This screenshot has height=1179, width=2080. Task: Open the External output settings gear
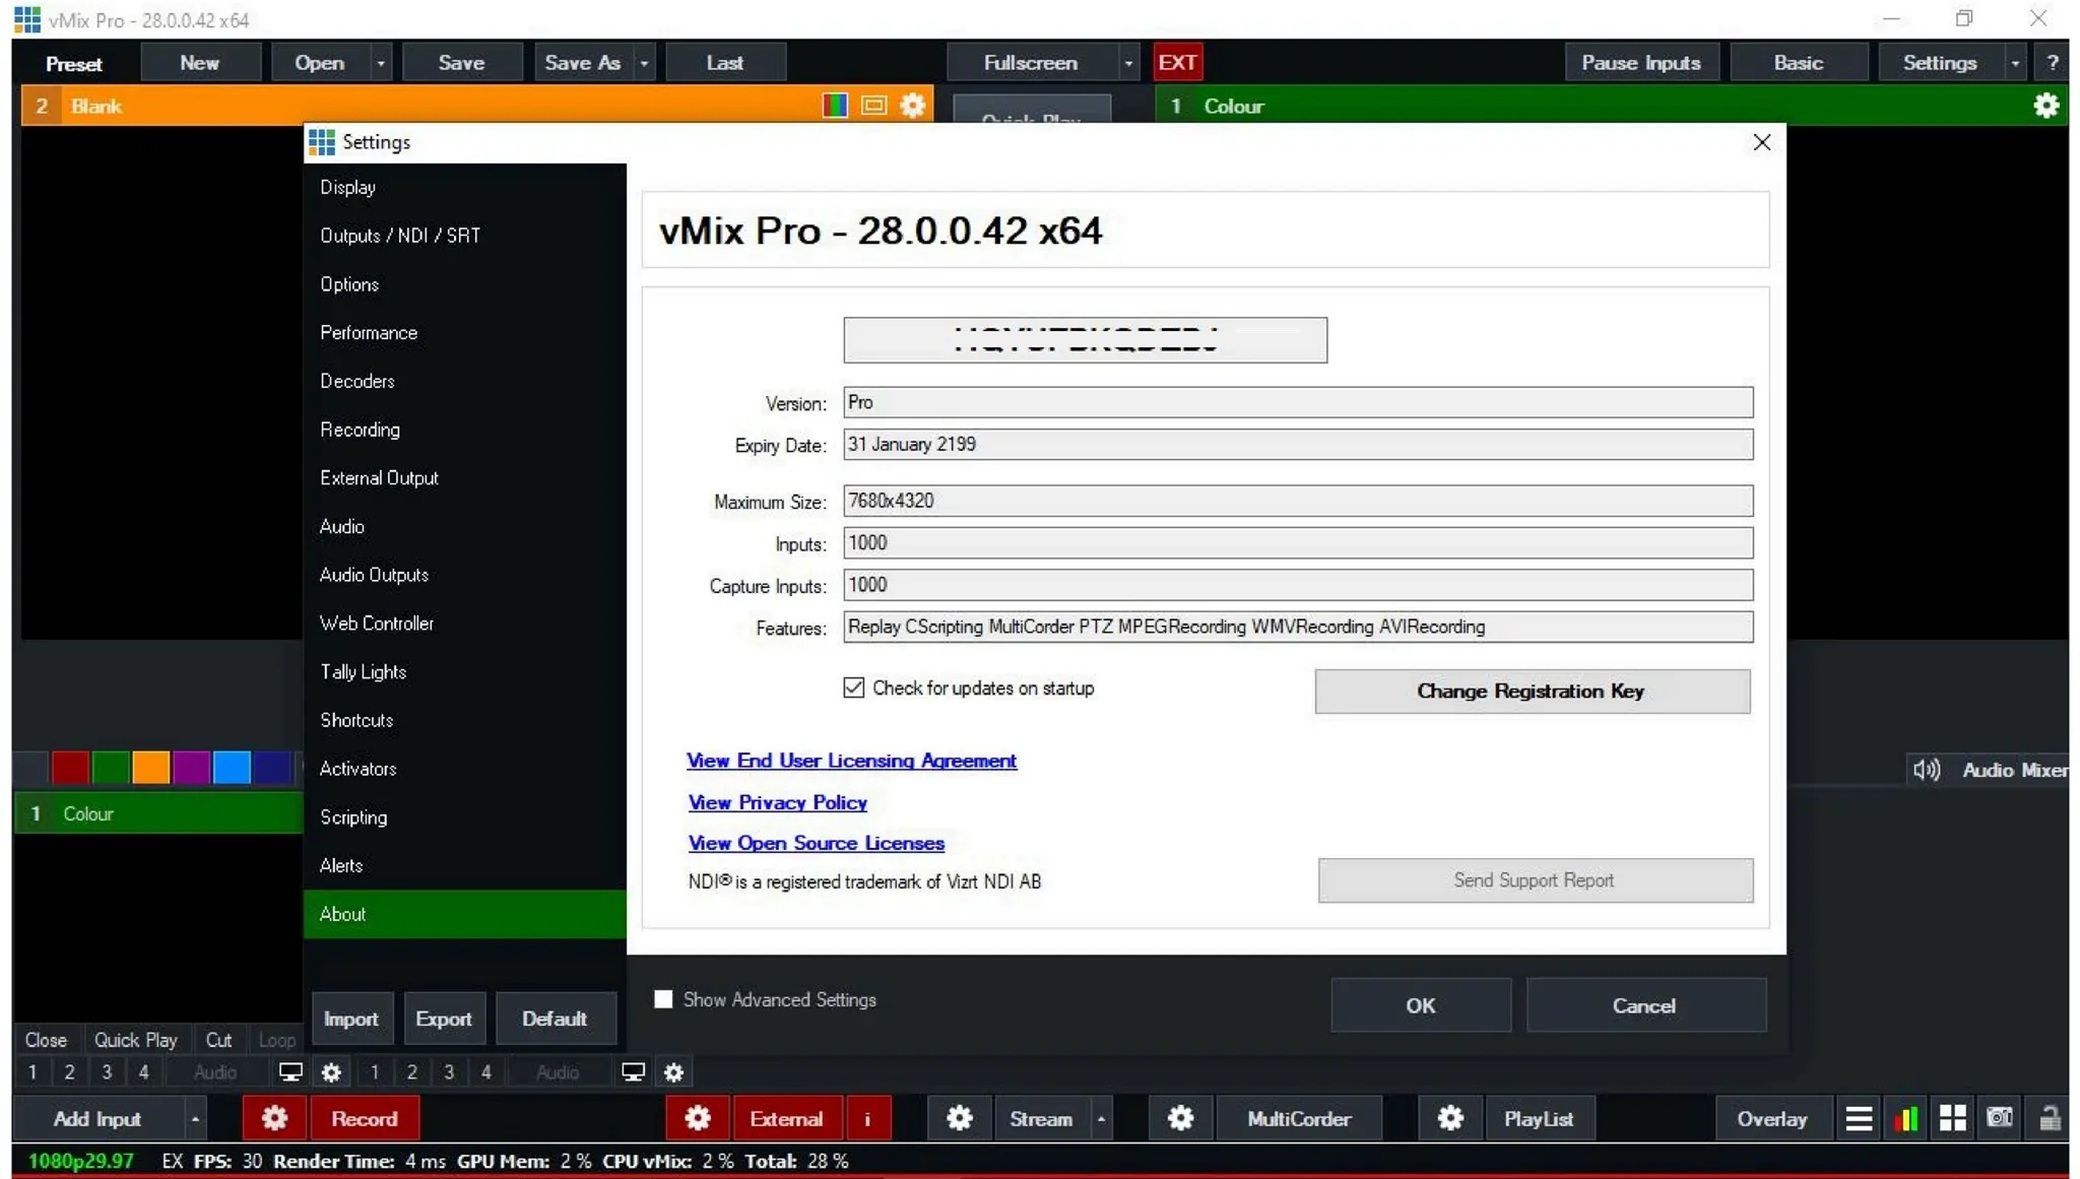click(698, 1118)
